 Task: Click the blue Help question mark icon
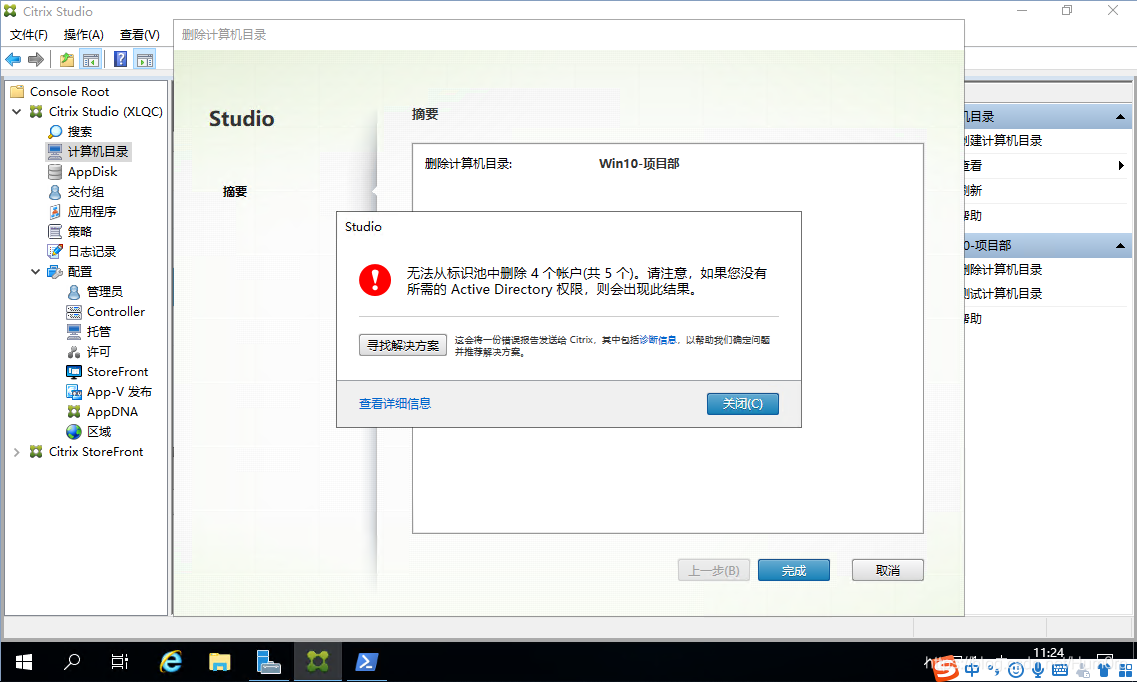120,60
